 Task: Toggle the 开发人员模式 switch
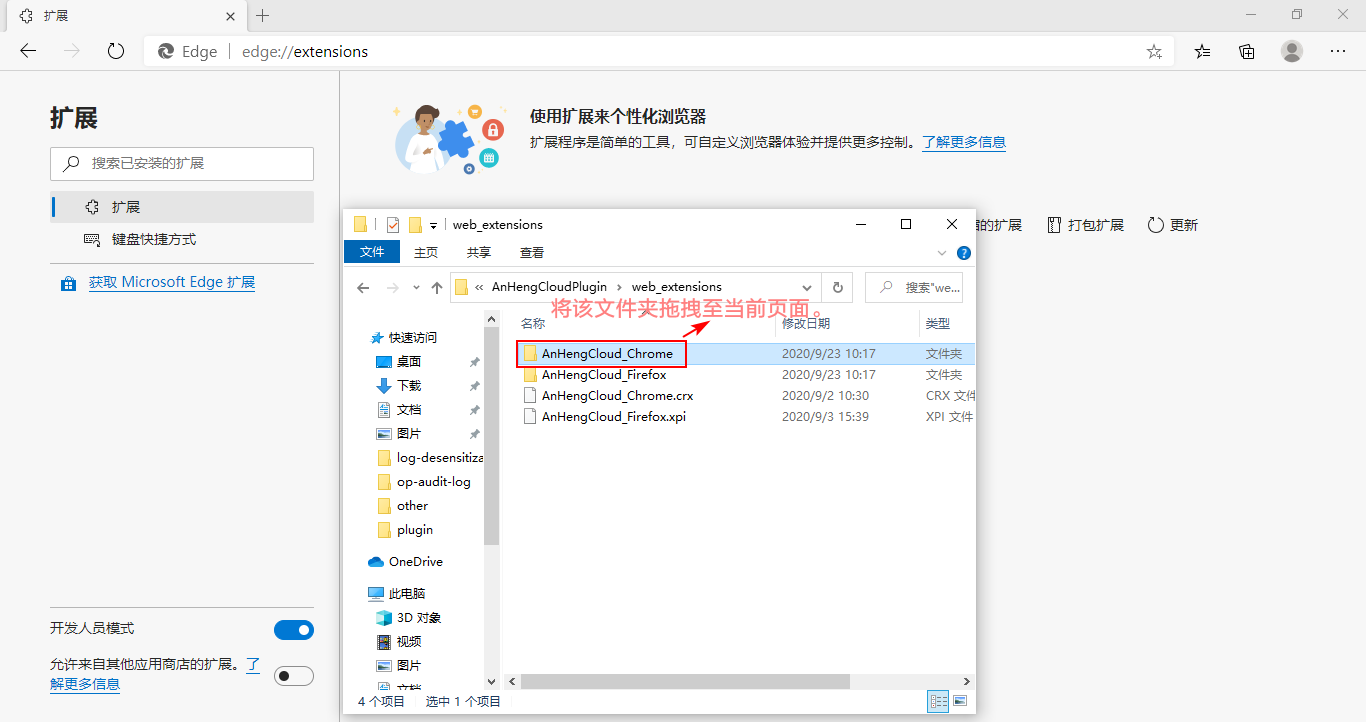(294, 630)
